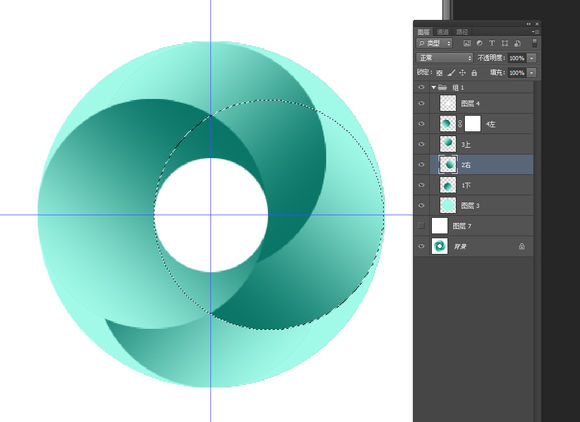Screen dimensions: 580x422
Task: Switch to the 通道 tab
Action: 443,32
